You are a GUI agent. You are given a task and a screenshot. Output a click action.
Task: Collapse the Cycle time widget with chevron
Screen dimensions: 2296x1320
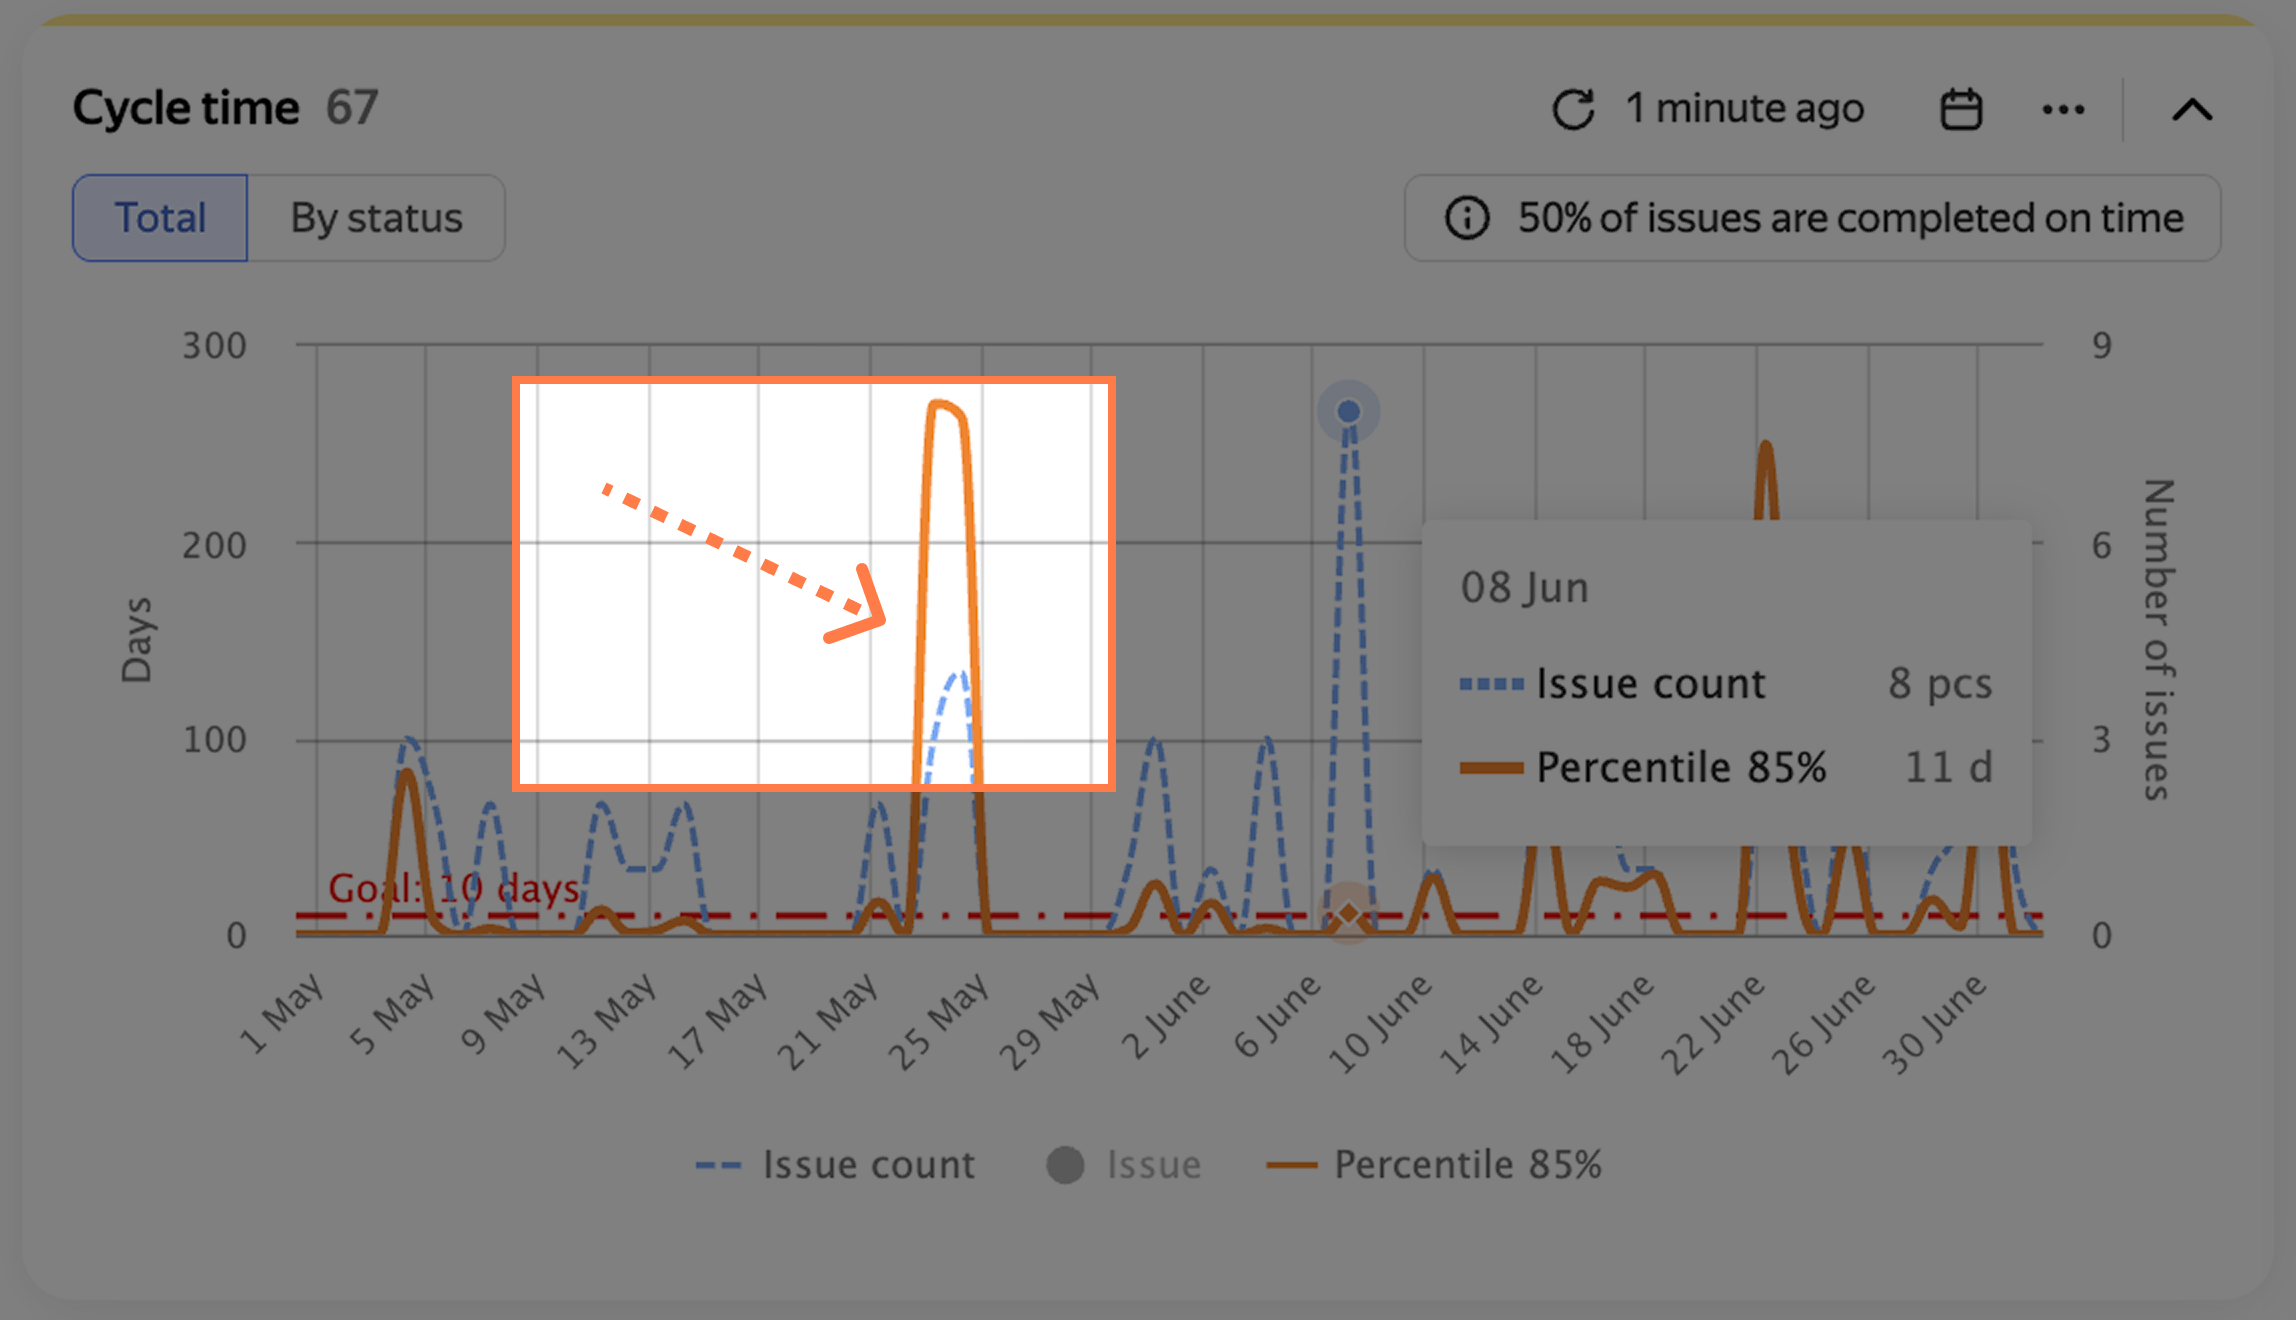[2192, 109]
